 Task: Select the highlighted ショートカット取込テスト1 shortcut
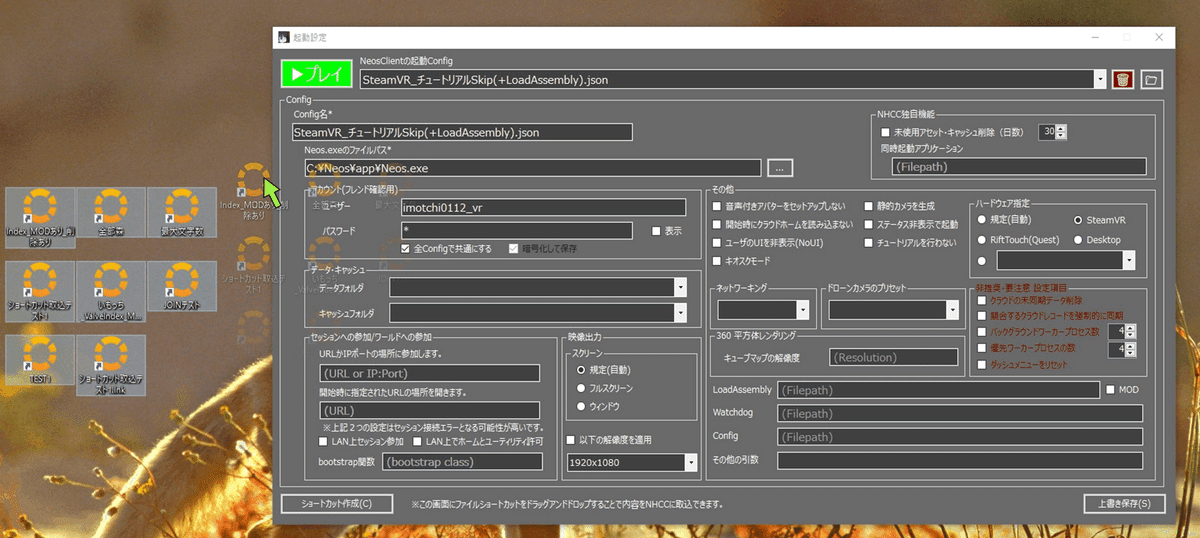pyautogui.click(x=39, y=290)
